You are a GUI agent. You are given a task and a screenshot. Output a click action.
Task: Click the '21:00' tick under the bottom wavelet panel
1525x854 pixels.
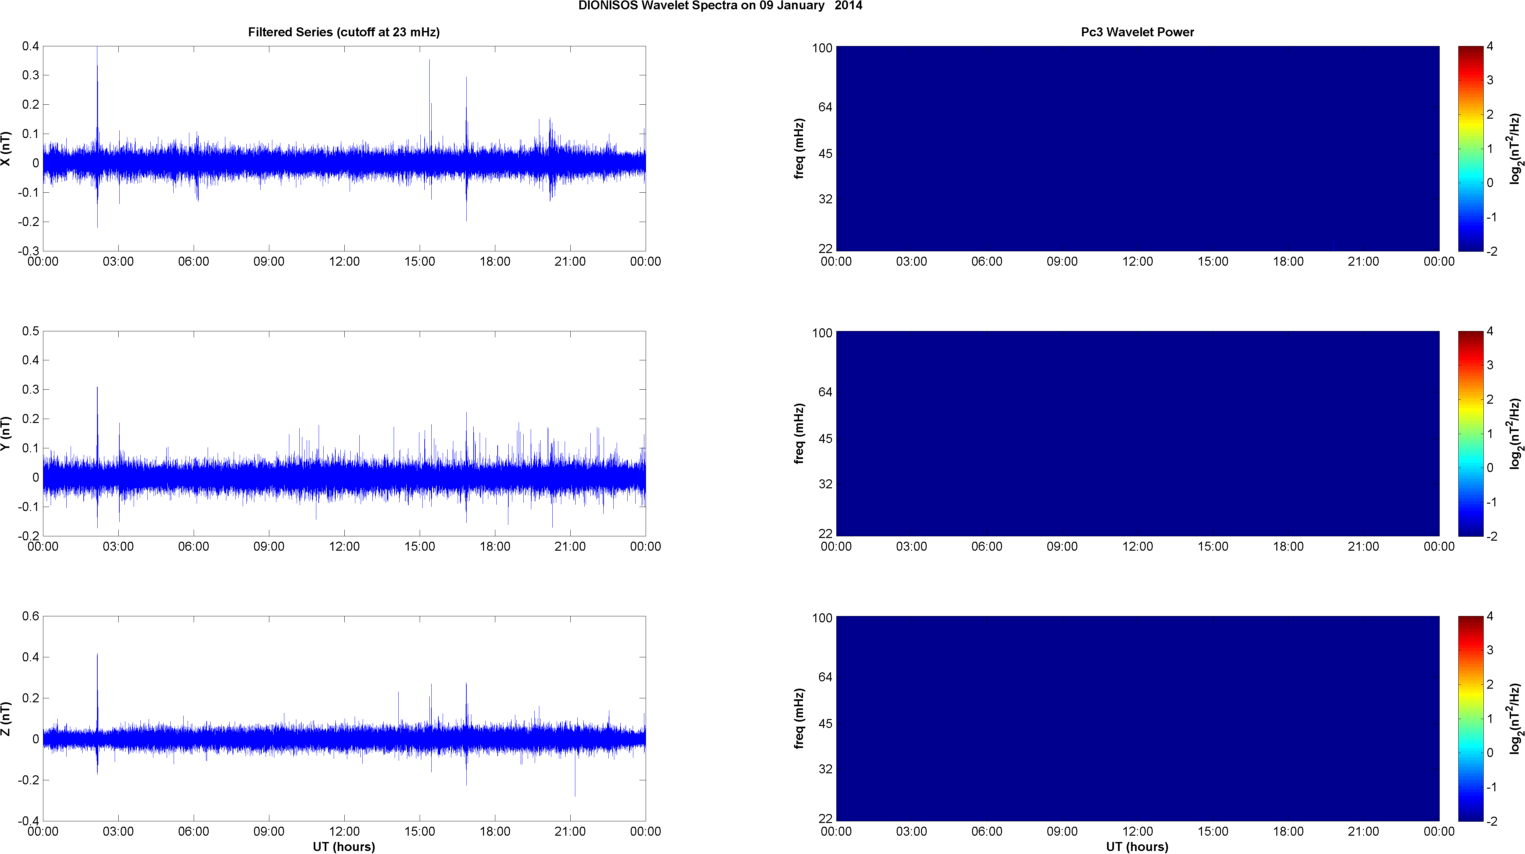pyautogui.click(x=1363, y=832)
